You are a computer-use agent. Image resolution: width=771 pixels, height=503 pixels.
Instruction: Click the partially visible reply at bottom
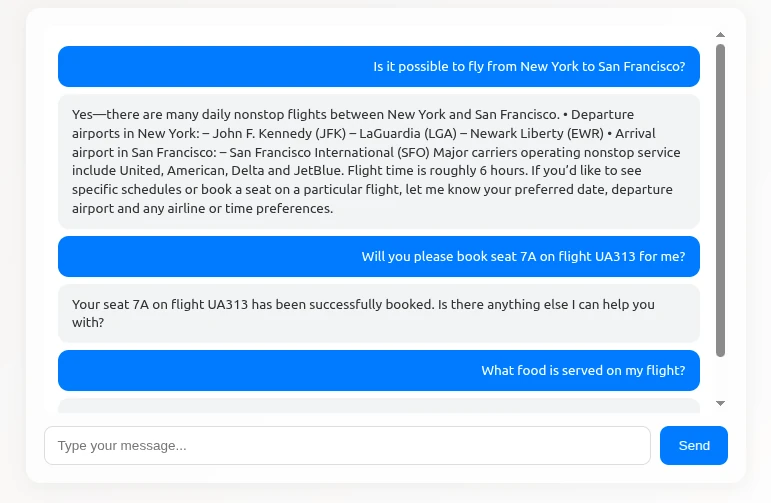click(378, 406)
